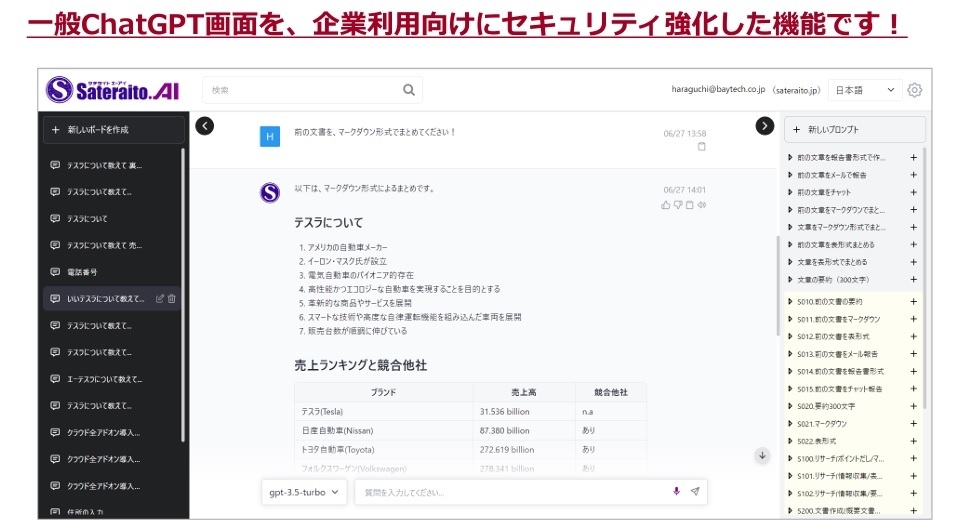Click the thumbs-down icon on the AI response
Viewport: 953px width, 532px height.
pos(678,205)
